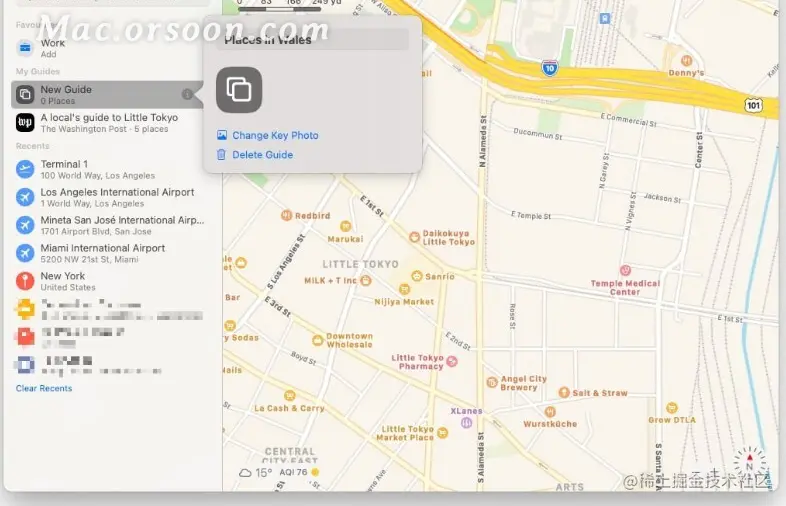Select the Marukai marker on map

point(345,226)
